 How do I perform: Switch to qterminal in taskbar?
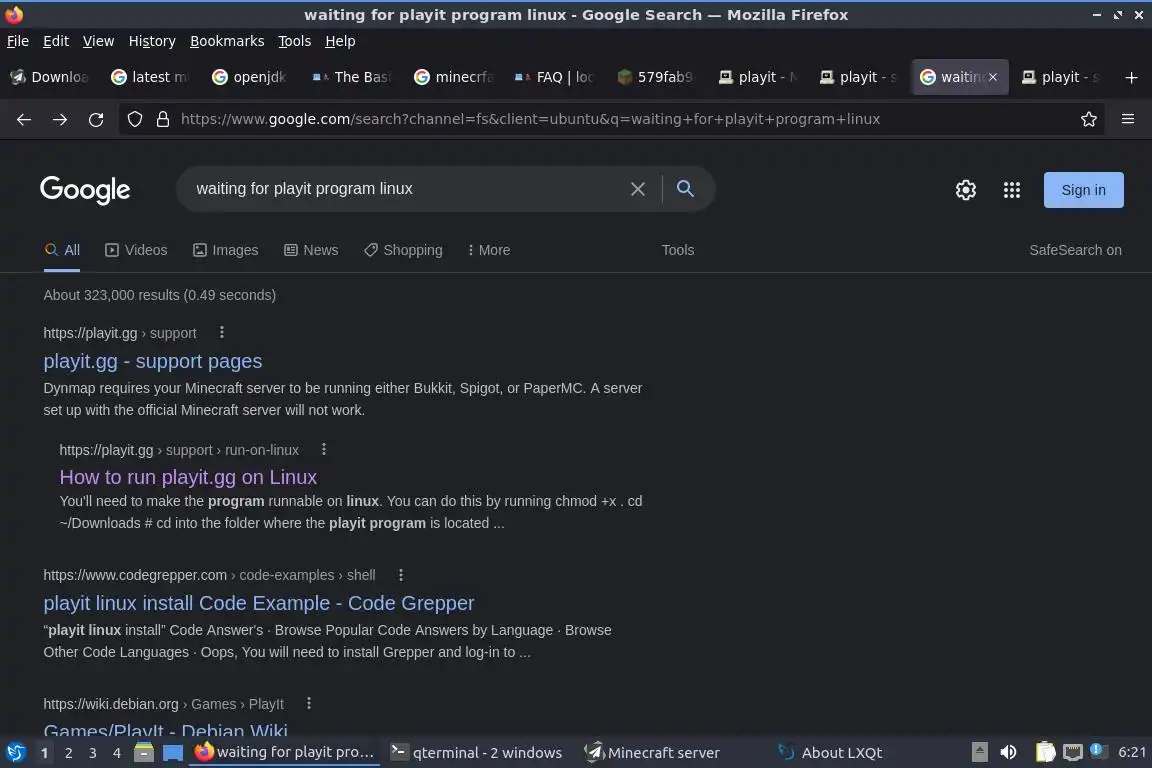click(x=476, y=753)
